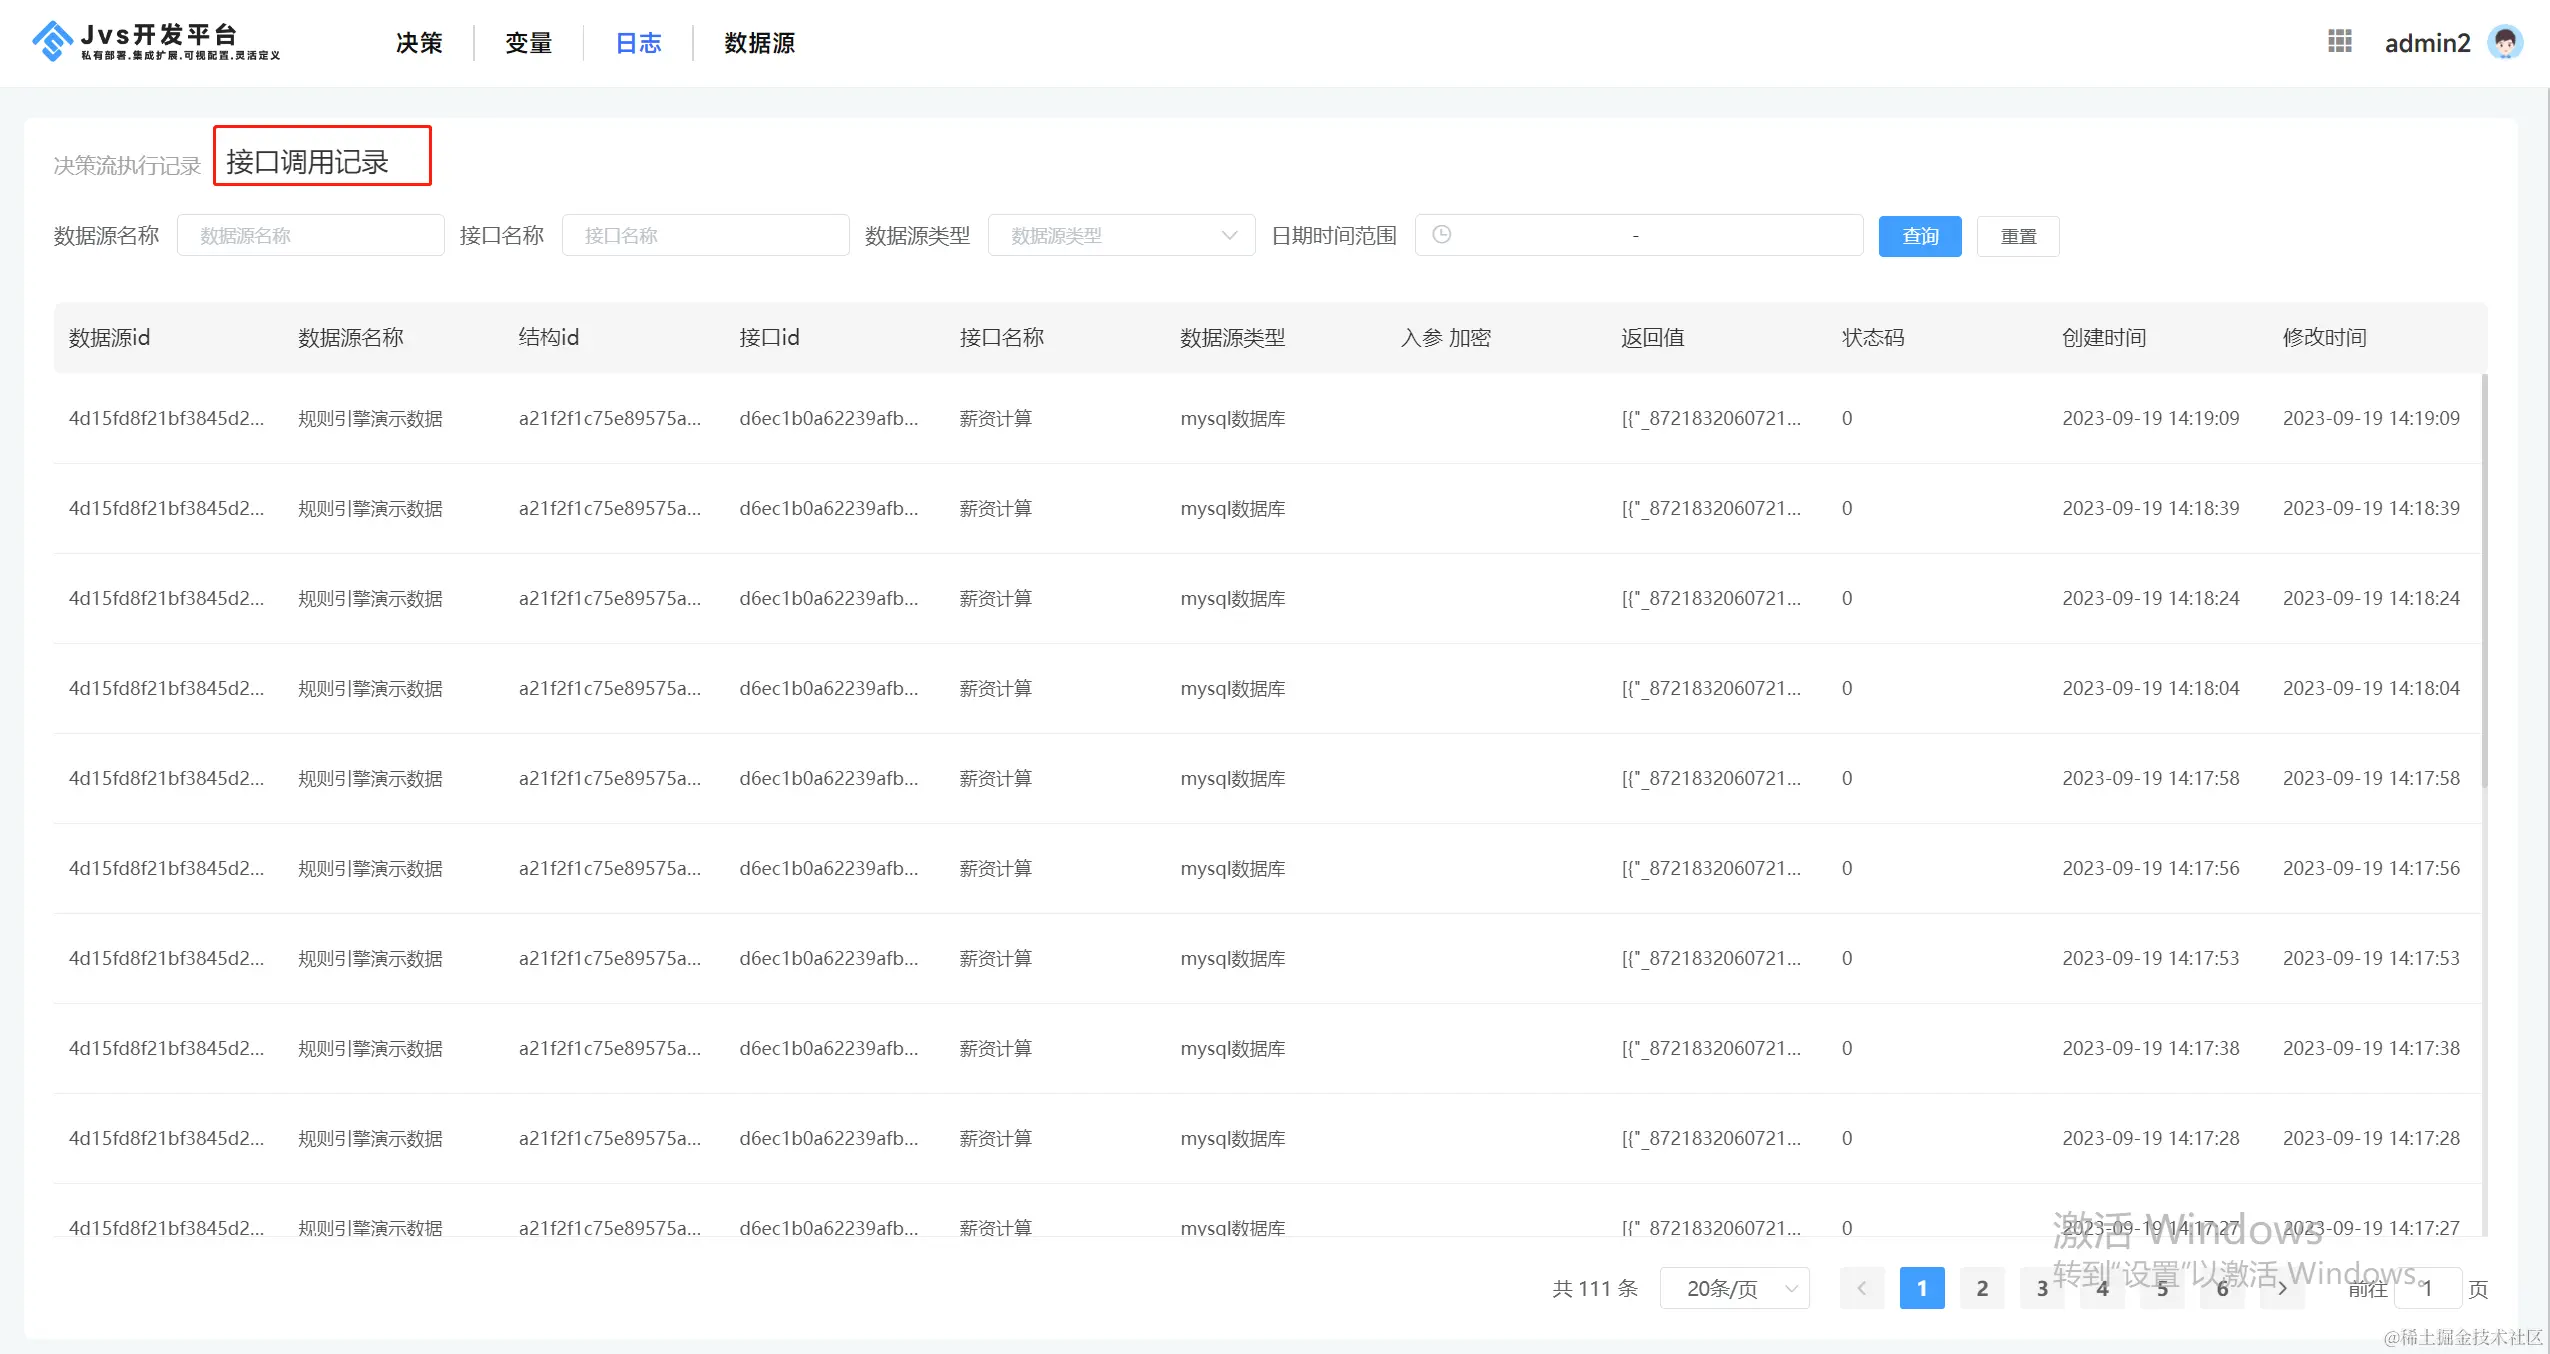Click the admin2 user avatar
Viewport: 2550px width, 1354px height.
(x=2504, y=42)
